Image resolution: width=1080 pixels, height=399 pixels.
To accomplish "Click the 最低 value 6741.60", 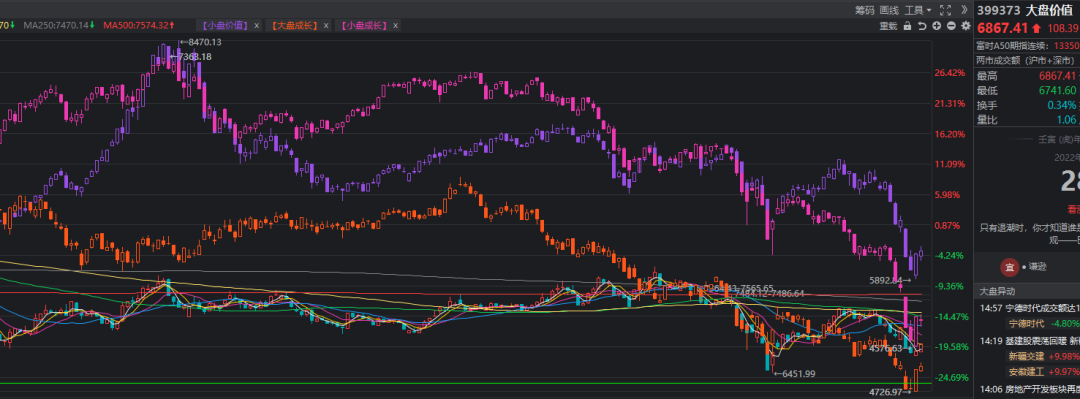I will tap(1056, 90).
